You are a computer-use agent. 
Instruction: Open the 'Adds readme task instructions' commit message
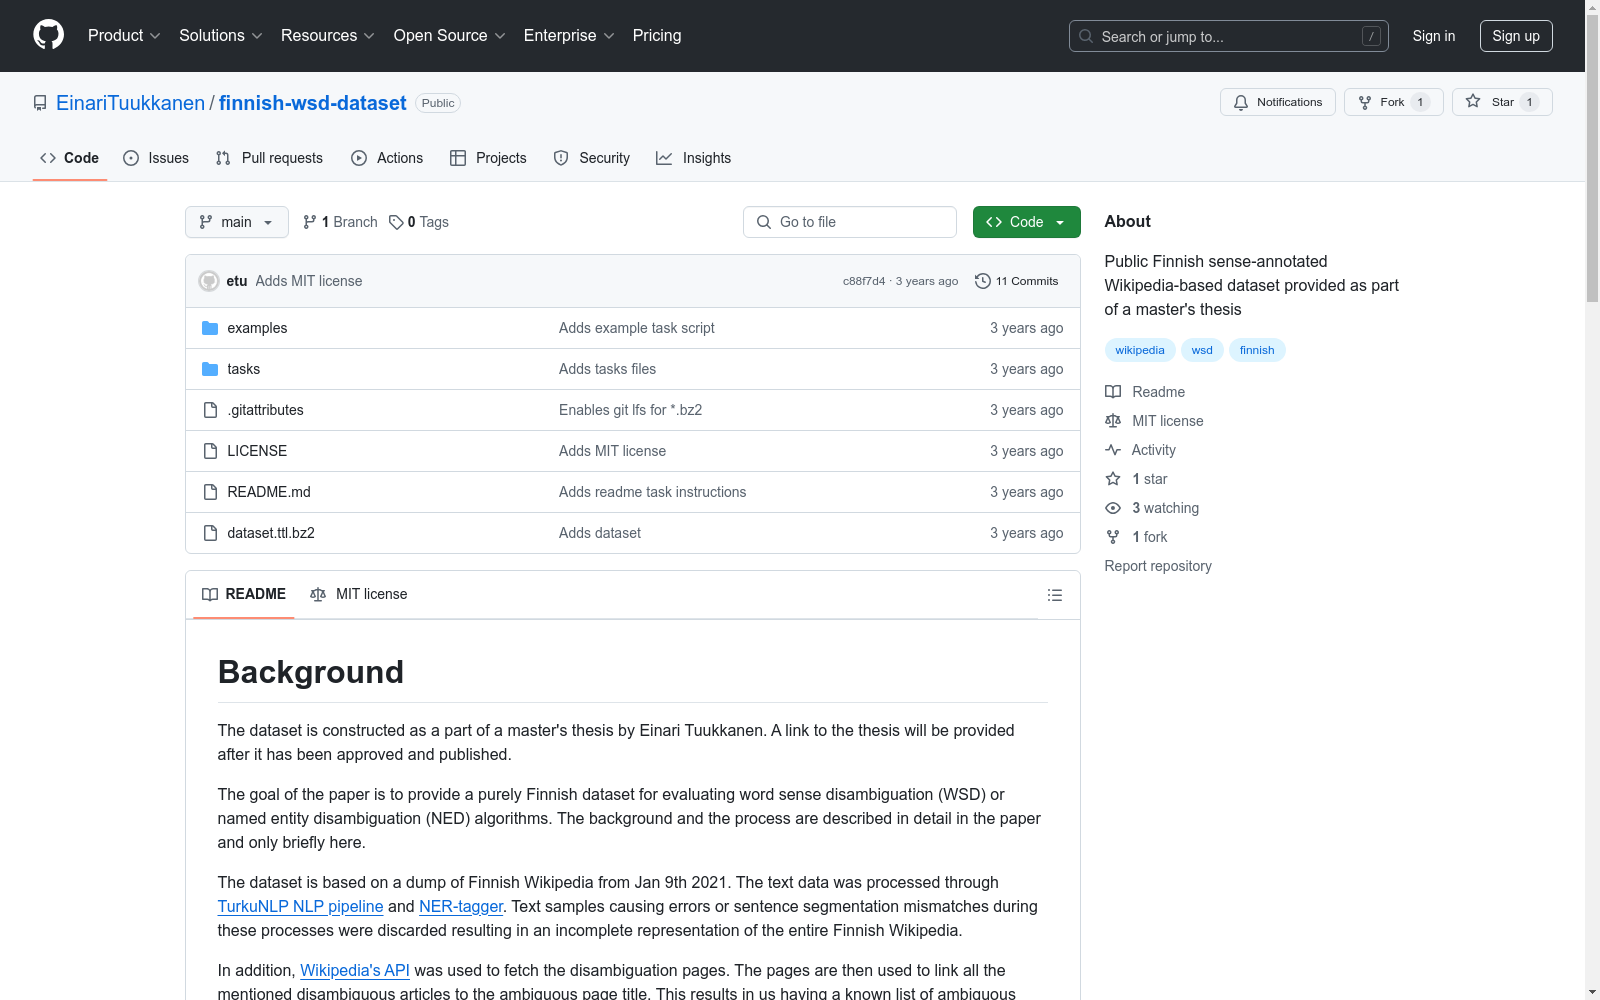pos(653,492)
